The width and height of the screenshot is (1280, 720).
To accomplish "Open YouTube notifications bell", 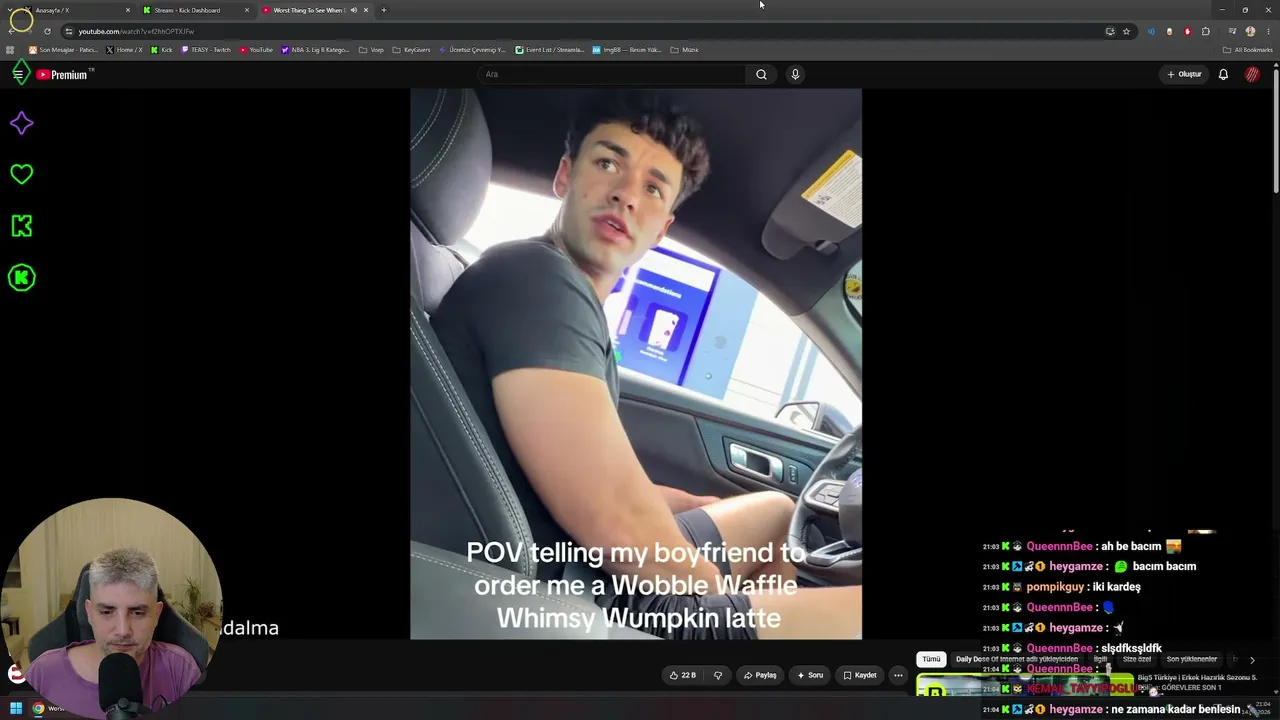I will (1223, 74).
